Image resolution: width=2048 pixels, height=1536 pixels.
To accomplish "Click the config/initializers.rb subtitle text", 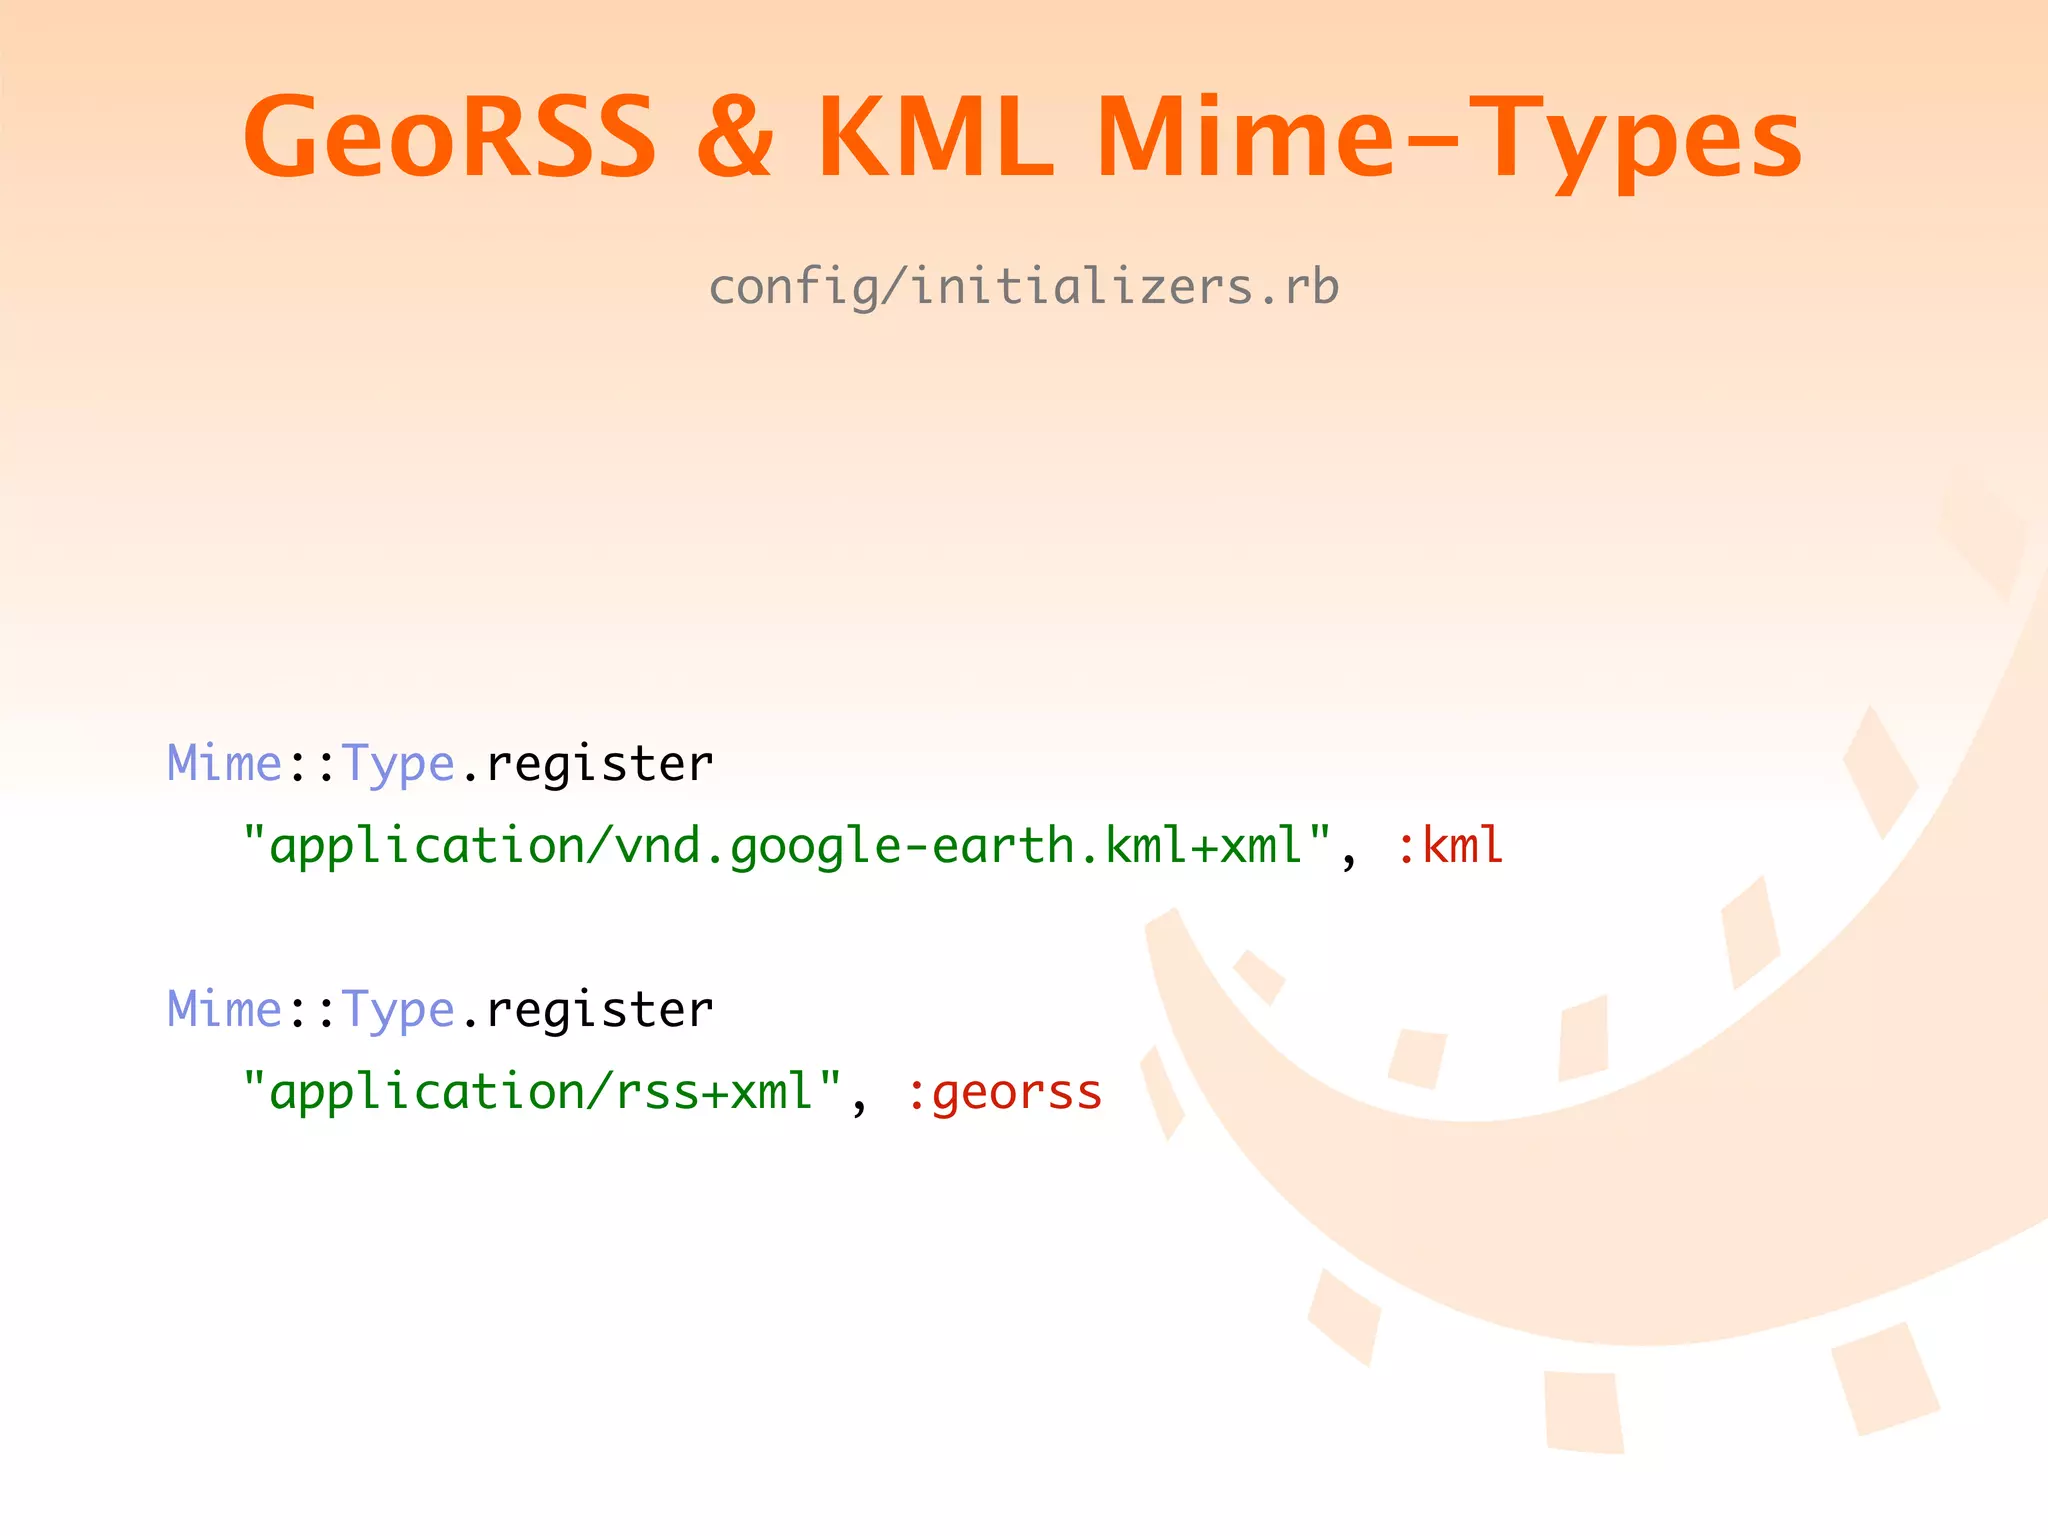I will [x=1023, y=287].
